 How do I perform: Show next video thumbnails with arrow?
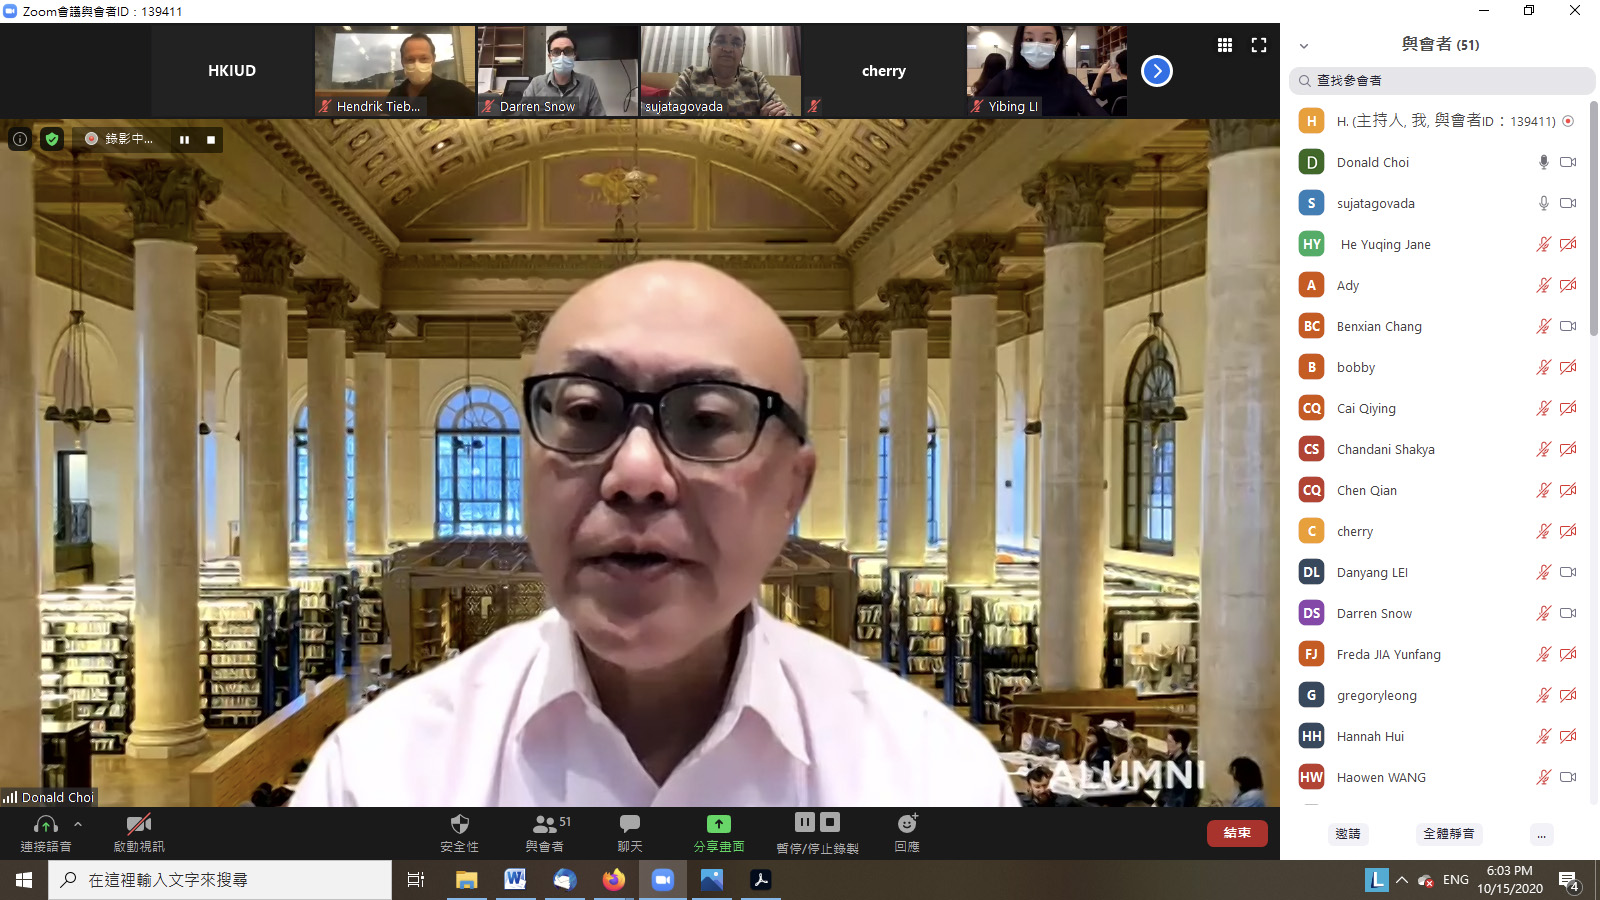click(1156, 71)
